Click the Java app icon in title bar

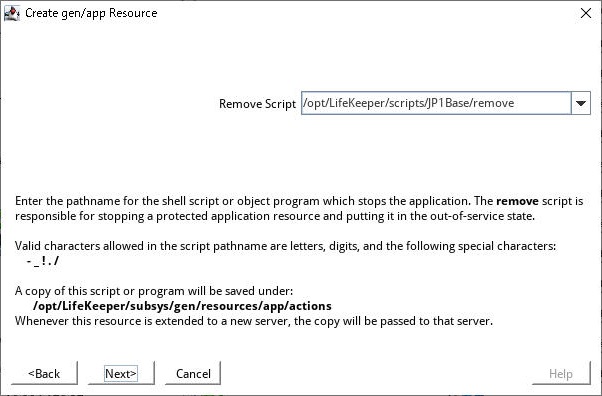pos(12,13)
